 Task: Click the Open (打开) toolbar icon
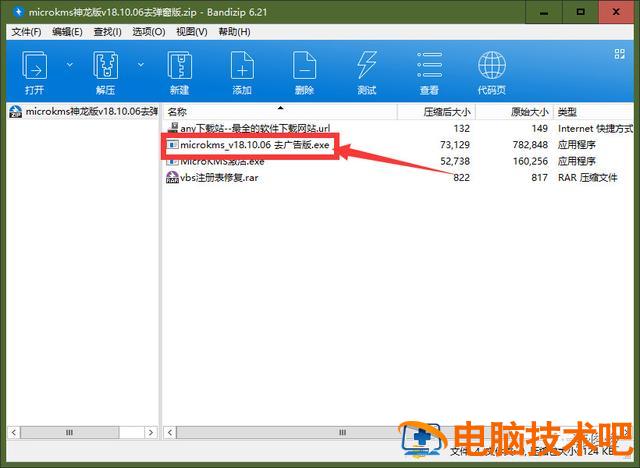click(x=34, y=65)
